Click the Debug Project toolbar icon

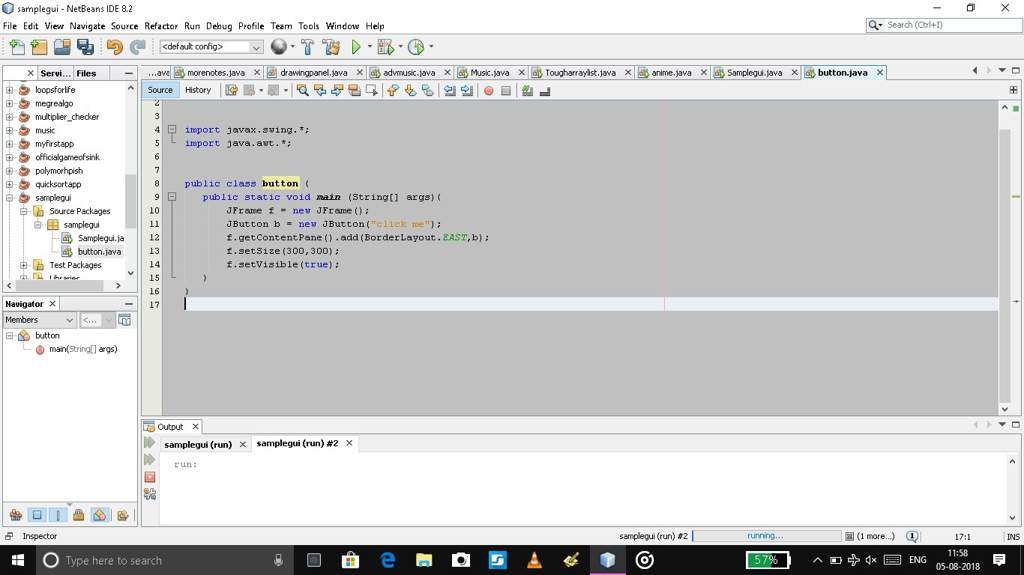(x=385, y=47)
